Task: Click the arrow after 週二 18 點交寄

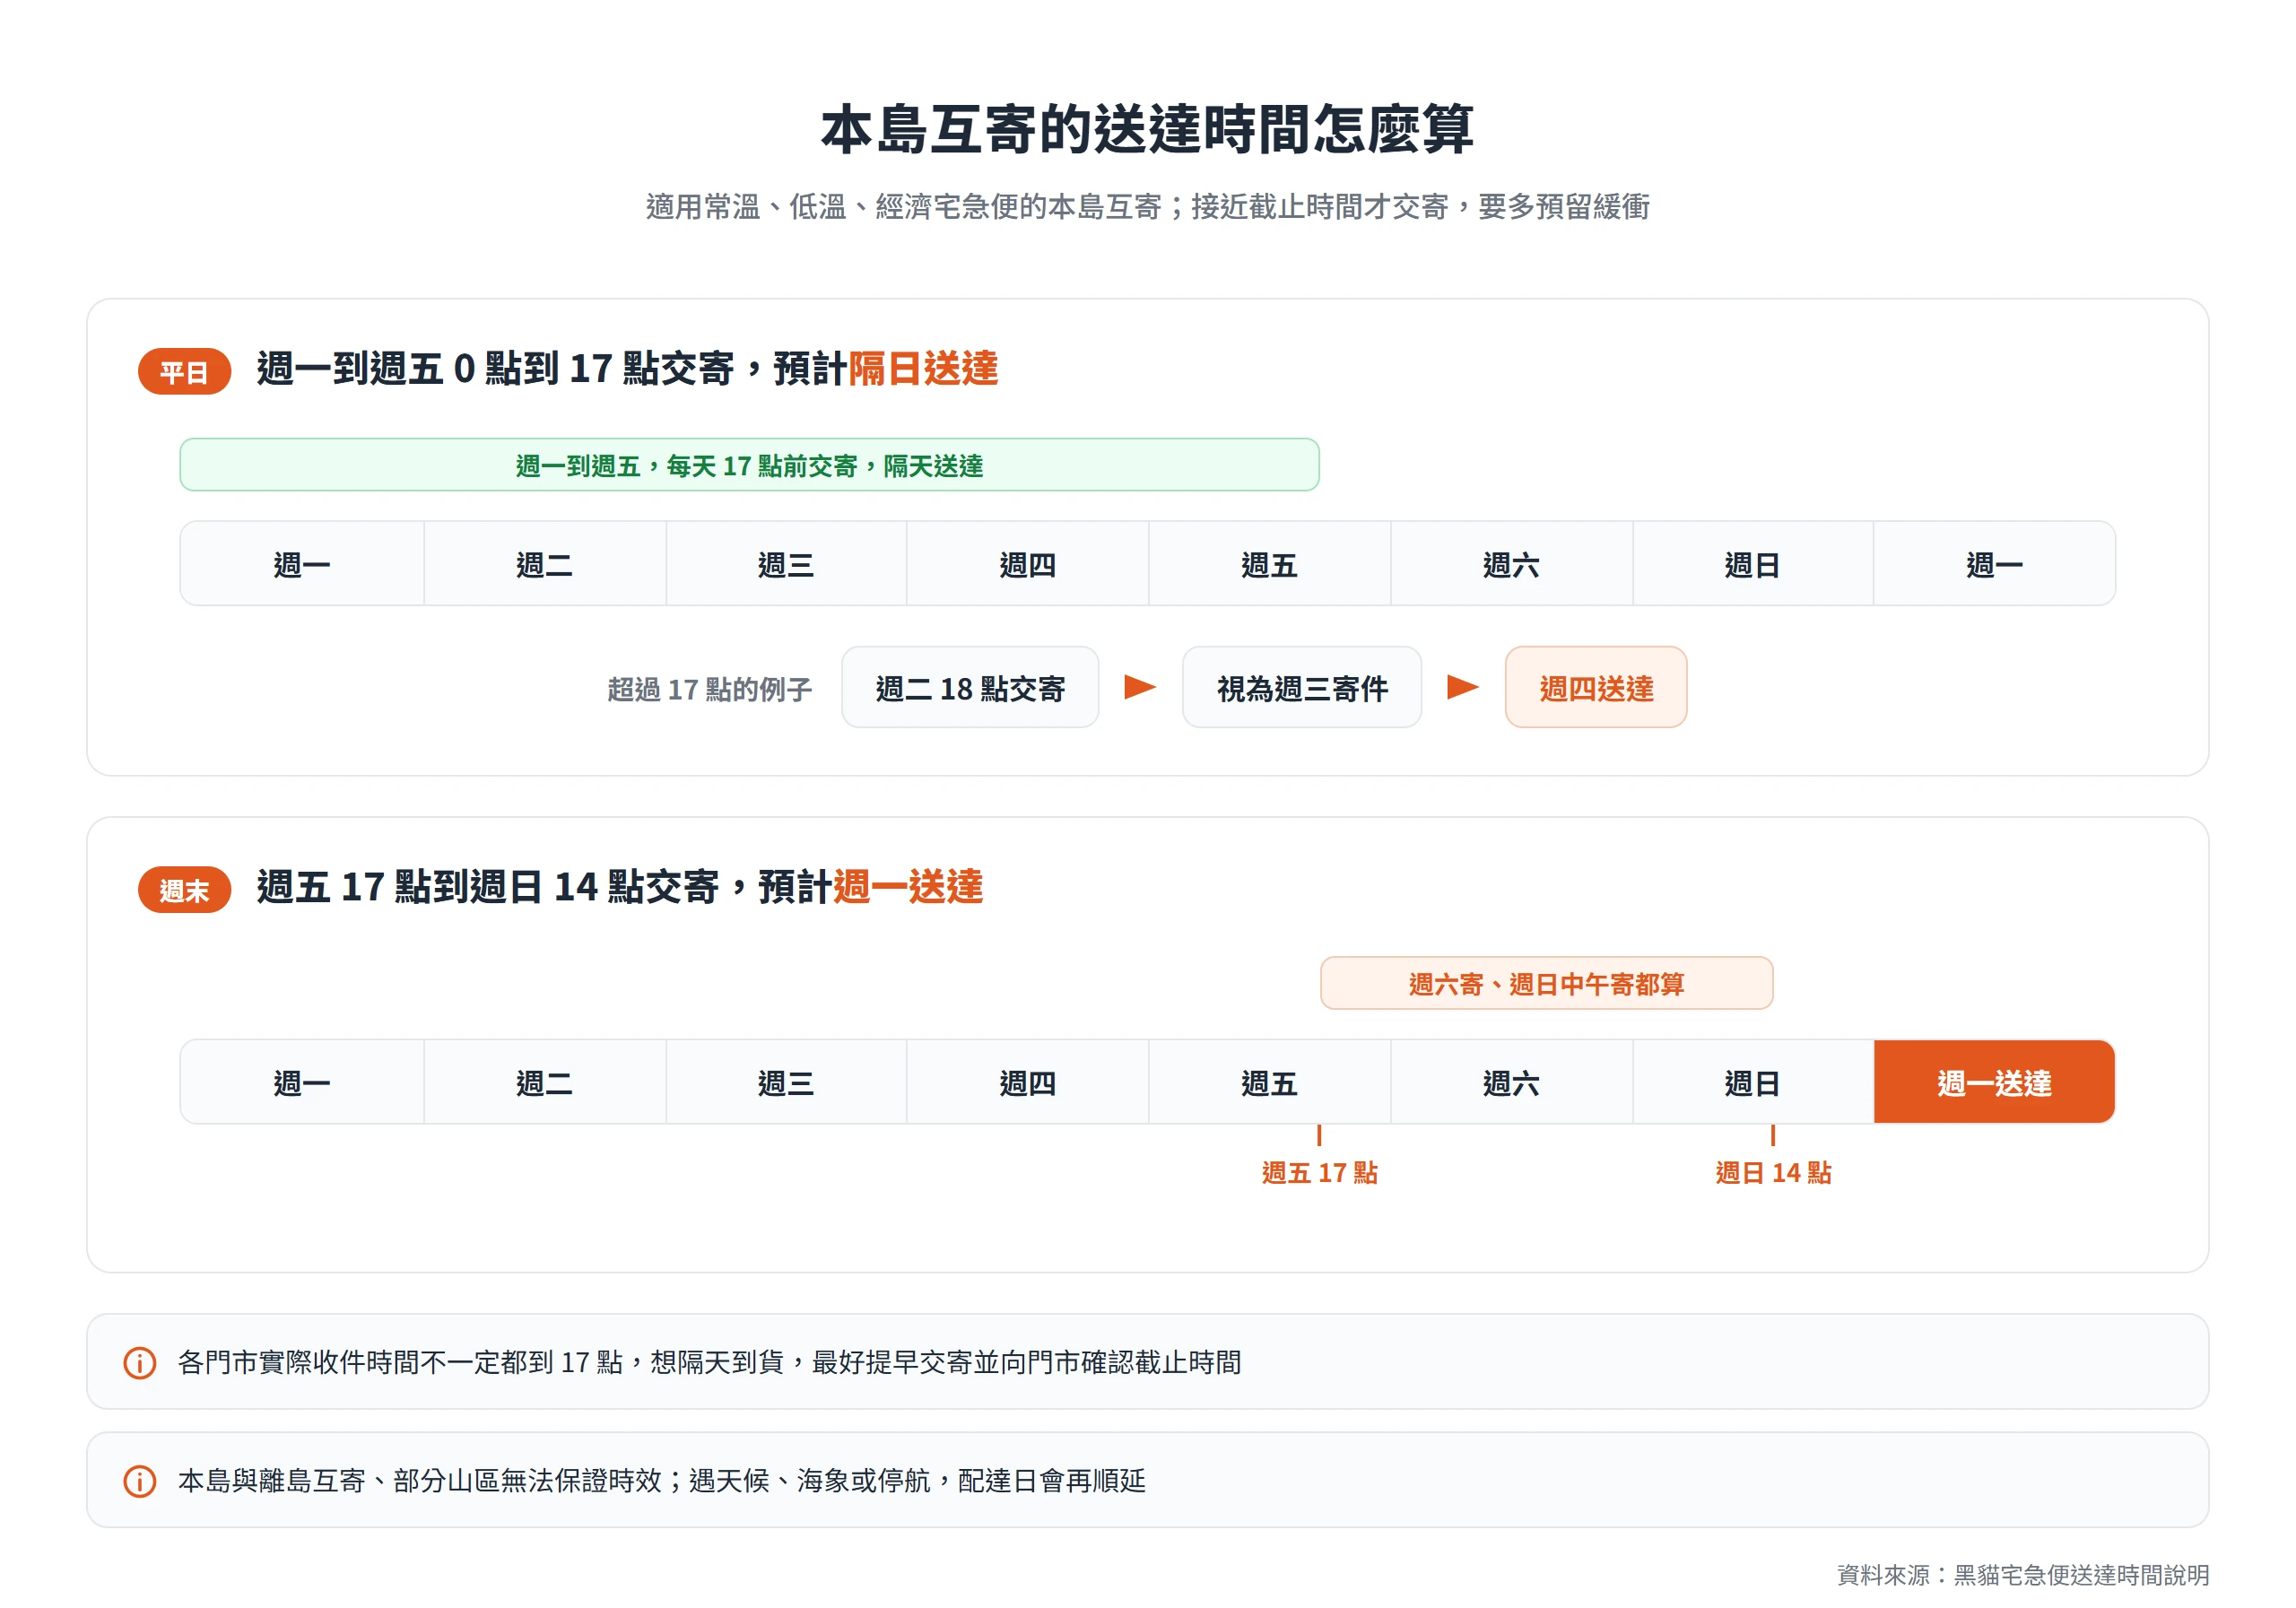Action: (x=1140, y=687)
